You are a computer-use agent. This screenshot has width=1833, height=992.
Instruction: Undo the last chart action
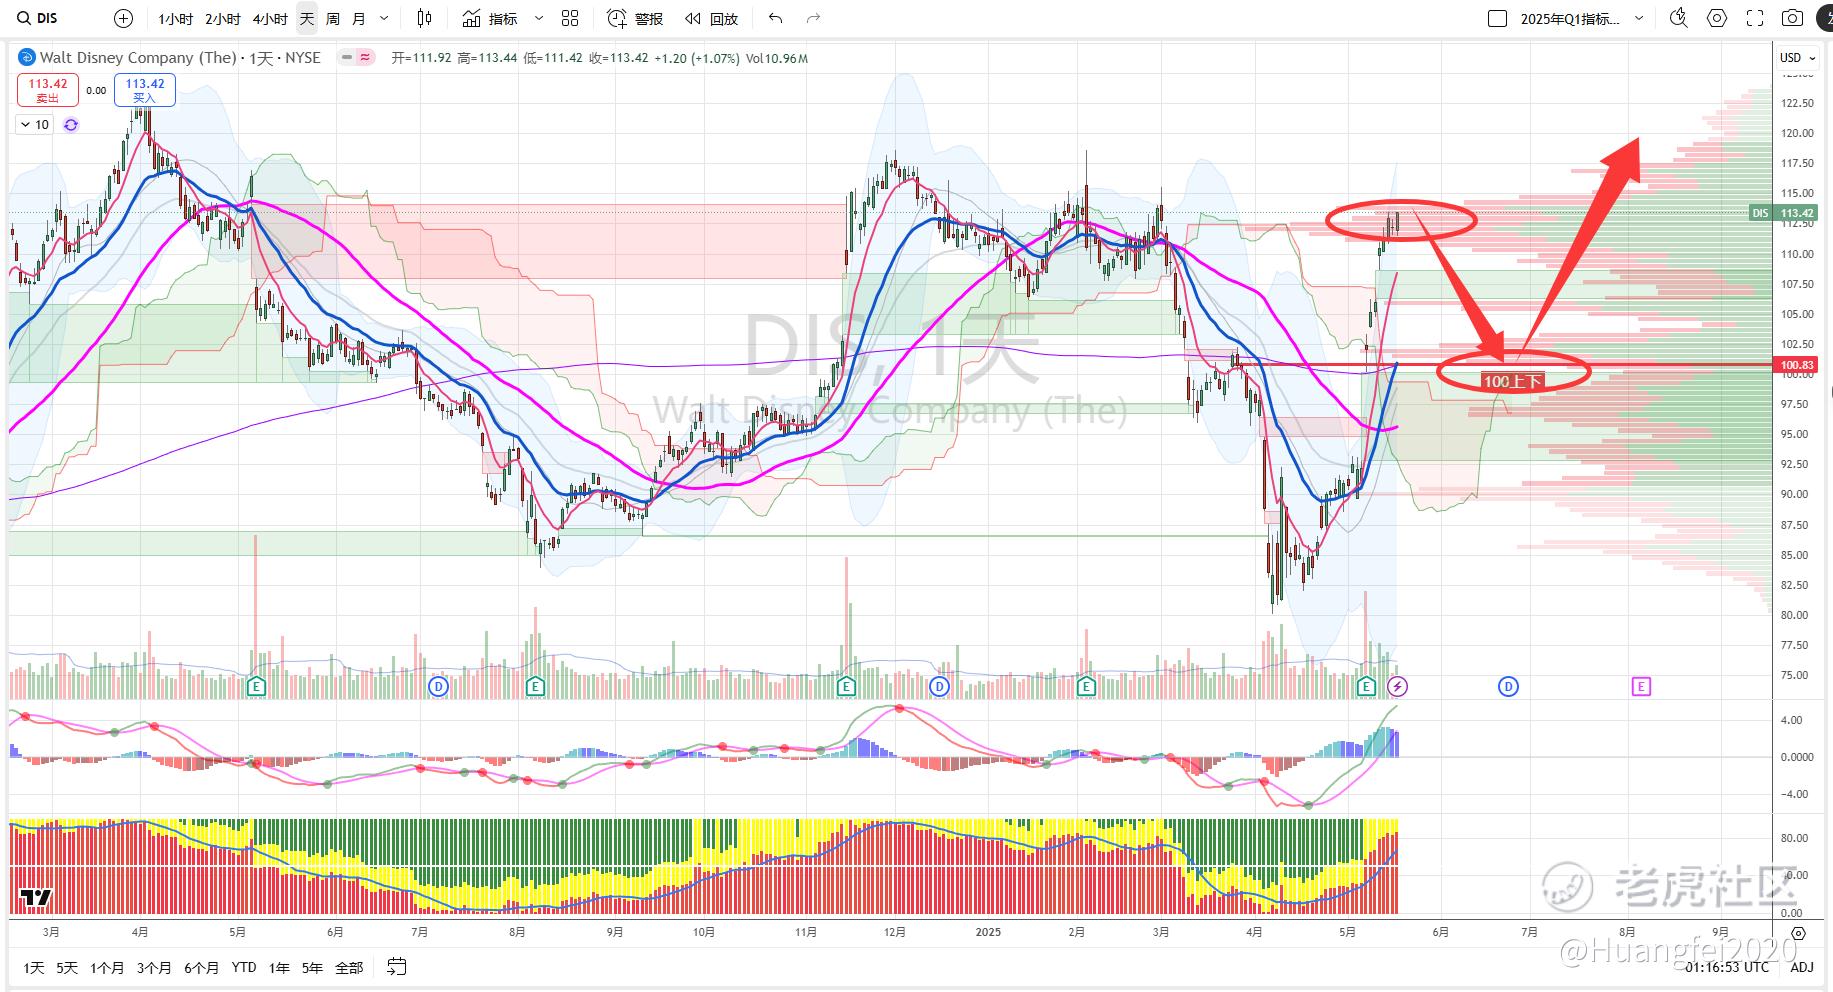tap(776, 18)
